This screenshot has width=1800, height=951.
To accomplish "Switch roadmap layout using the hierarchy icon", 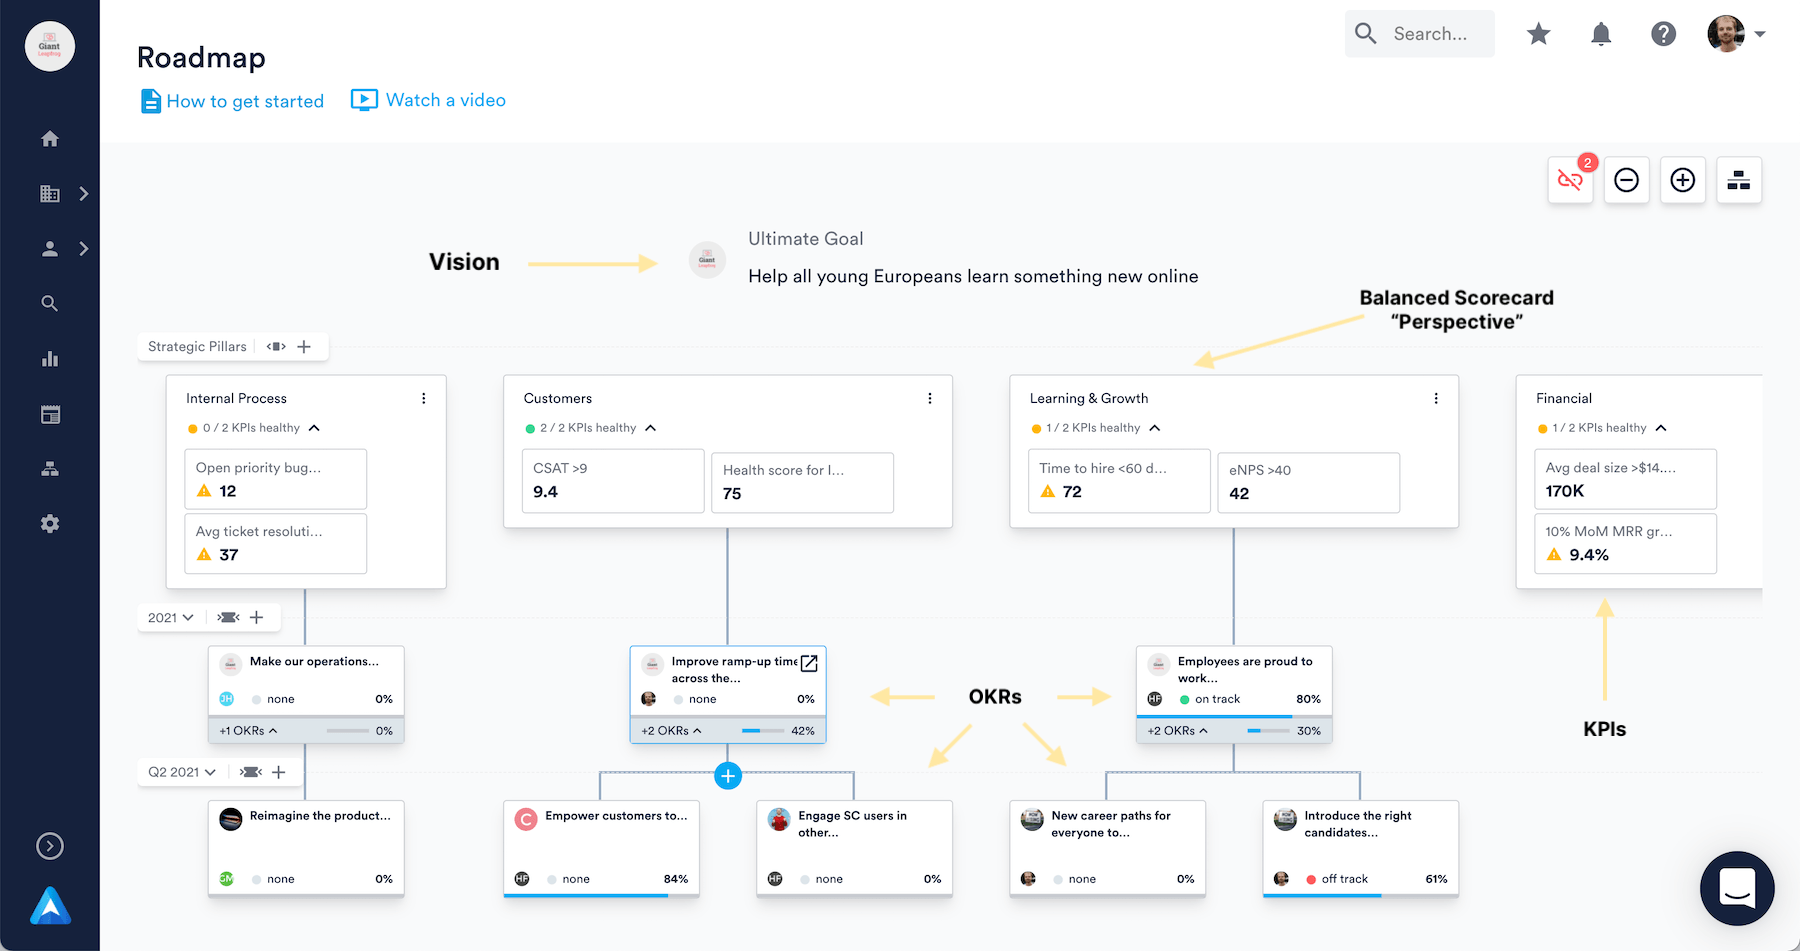I will 1739,180.
